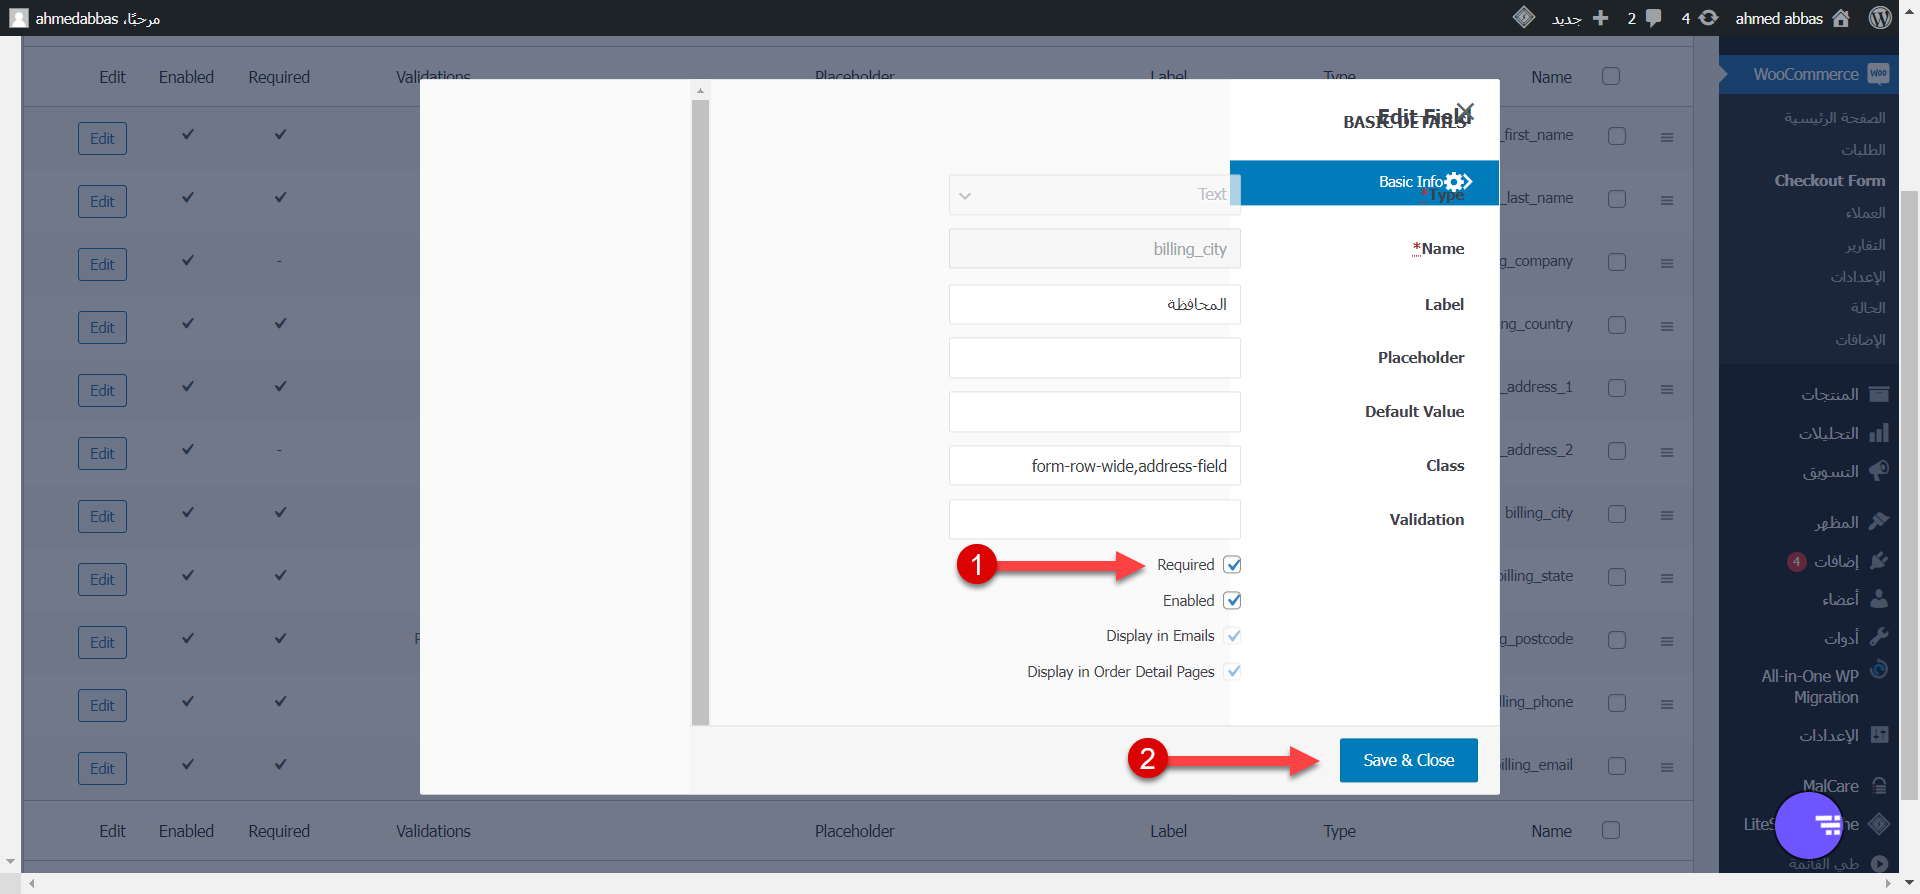
Task: Uncheck the Enabled checkbox
Action: point(1233,601)
